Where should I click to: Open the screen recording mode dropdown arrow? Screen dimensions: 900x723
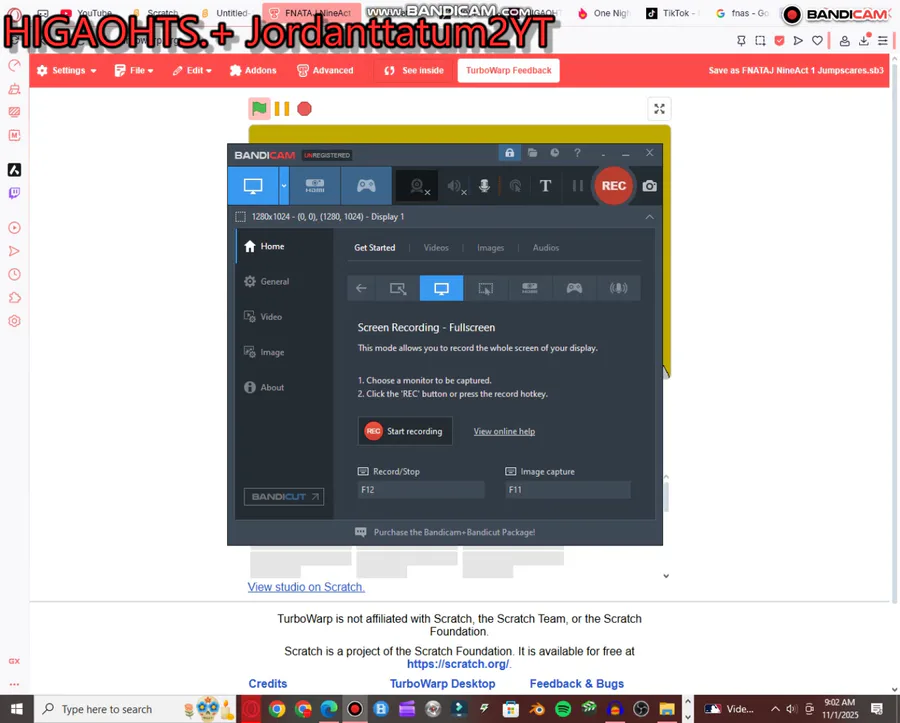click(x=284, y=186)
